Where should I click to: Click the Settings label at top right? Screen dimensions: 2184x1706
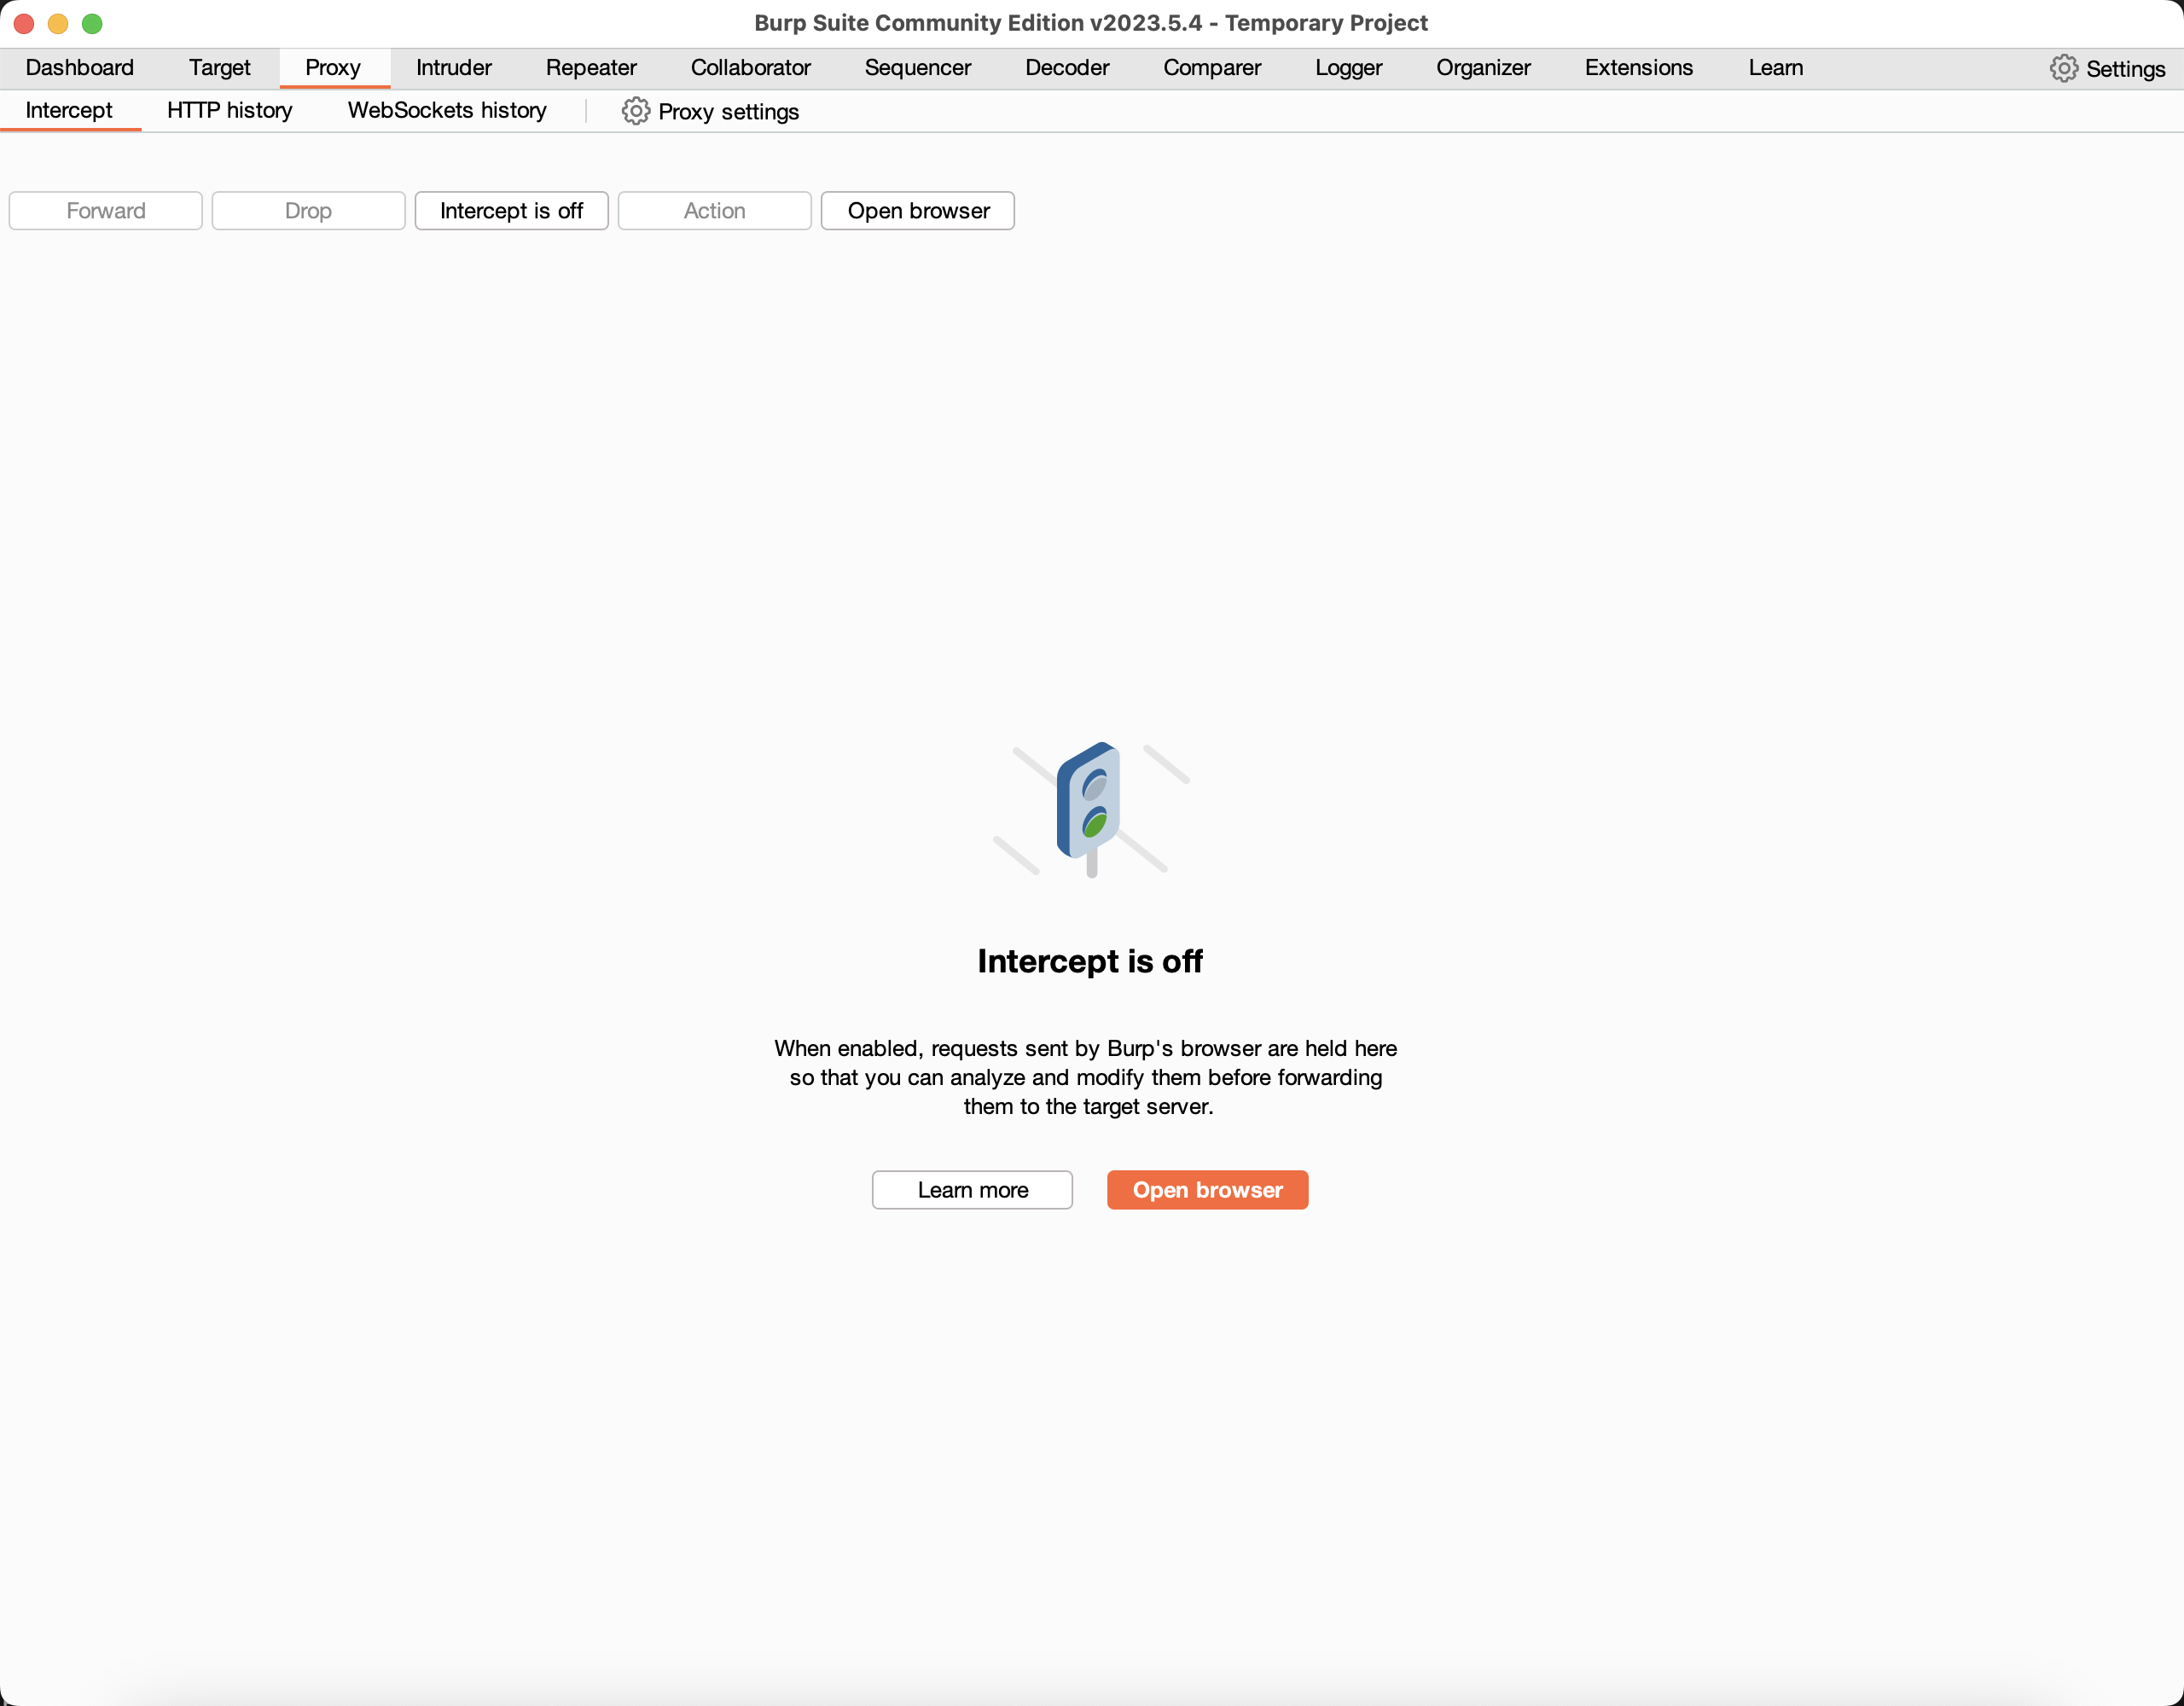point(2125,69)
